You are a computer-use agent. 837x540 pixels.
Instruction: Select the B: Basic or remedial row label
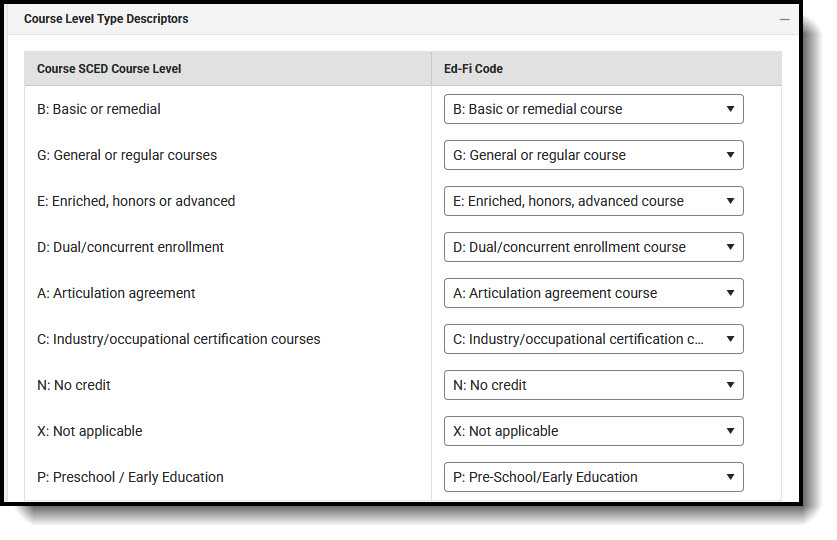[99, 109]
